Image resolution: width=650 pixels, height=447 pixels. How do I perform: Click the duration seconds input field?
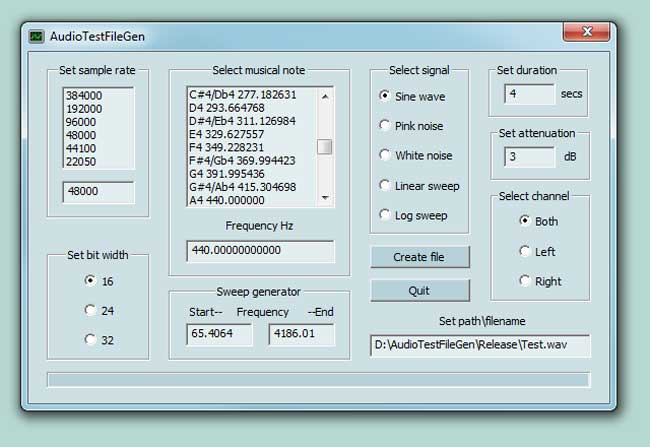[529, 94]
